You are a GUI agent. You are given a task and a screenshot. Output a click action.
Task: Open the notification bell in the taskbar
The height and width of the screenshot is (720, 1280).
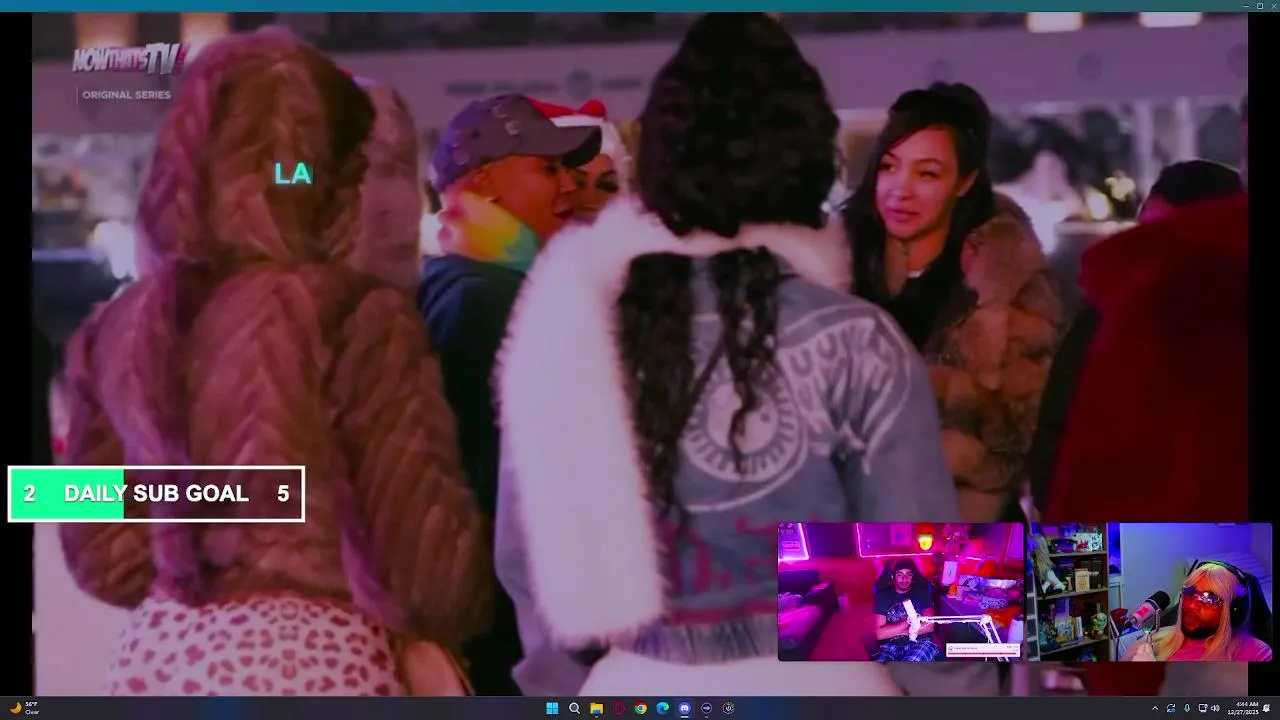1267,708
